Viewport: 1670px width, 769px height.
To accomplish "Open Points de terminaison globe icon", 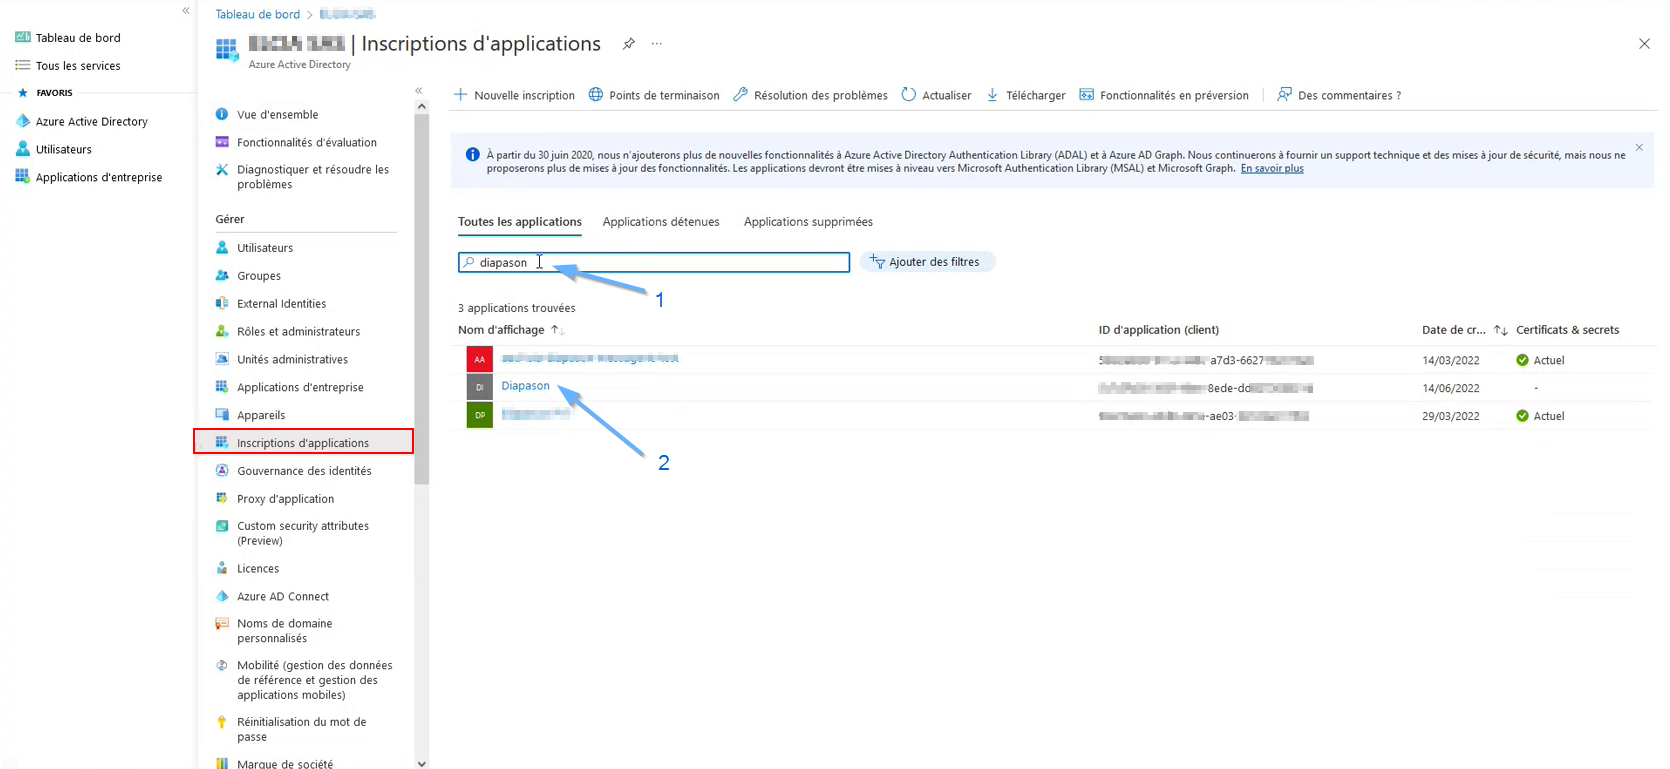I will point(596,95).
